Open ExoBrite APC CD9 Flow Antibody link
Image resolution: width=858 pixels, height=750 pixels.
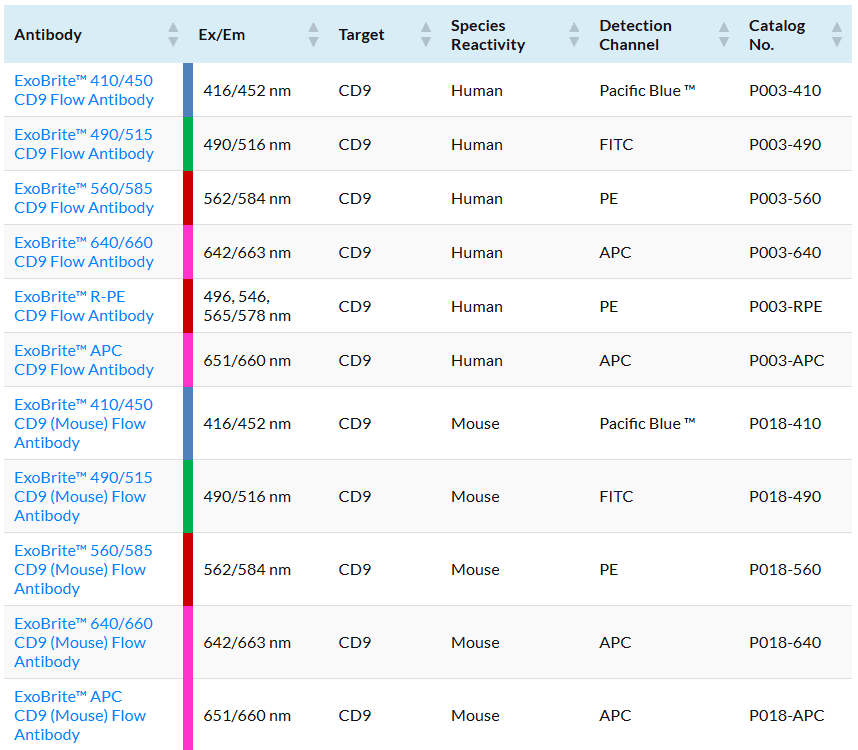coord(84,361)
